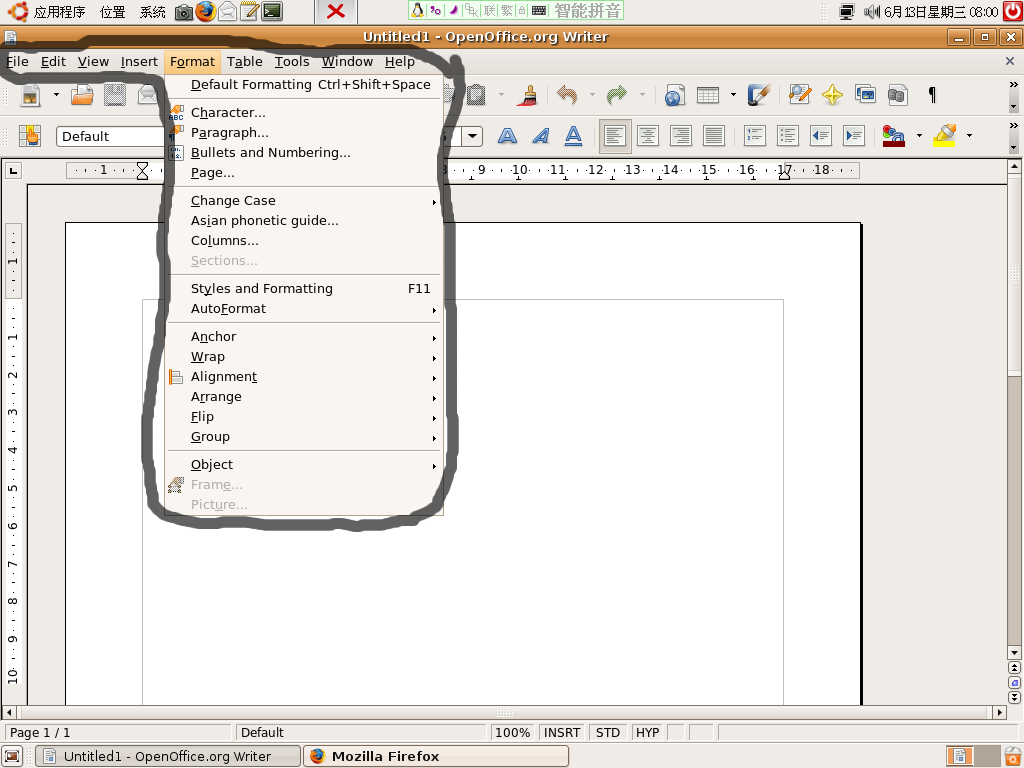Image resolution: width=1024 pixels, height=768 pixels.
Task: Open the Navigator star icon
Action: point(832,95)
